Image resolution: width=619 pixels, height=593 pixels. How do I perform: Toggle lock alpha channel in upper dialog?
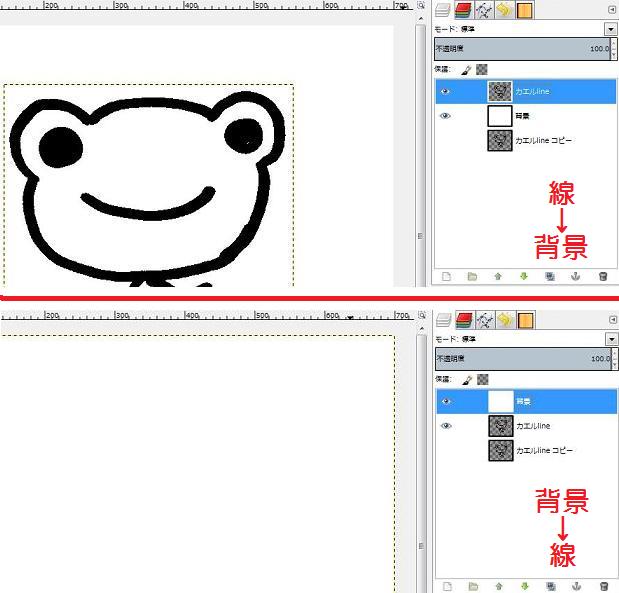[482, 70]
